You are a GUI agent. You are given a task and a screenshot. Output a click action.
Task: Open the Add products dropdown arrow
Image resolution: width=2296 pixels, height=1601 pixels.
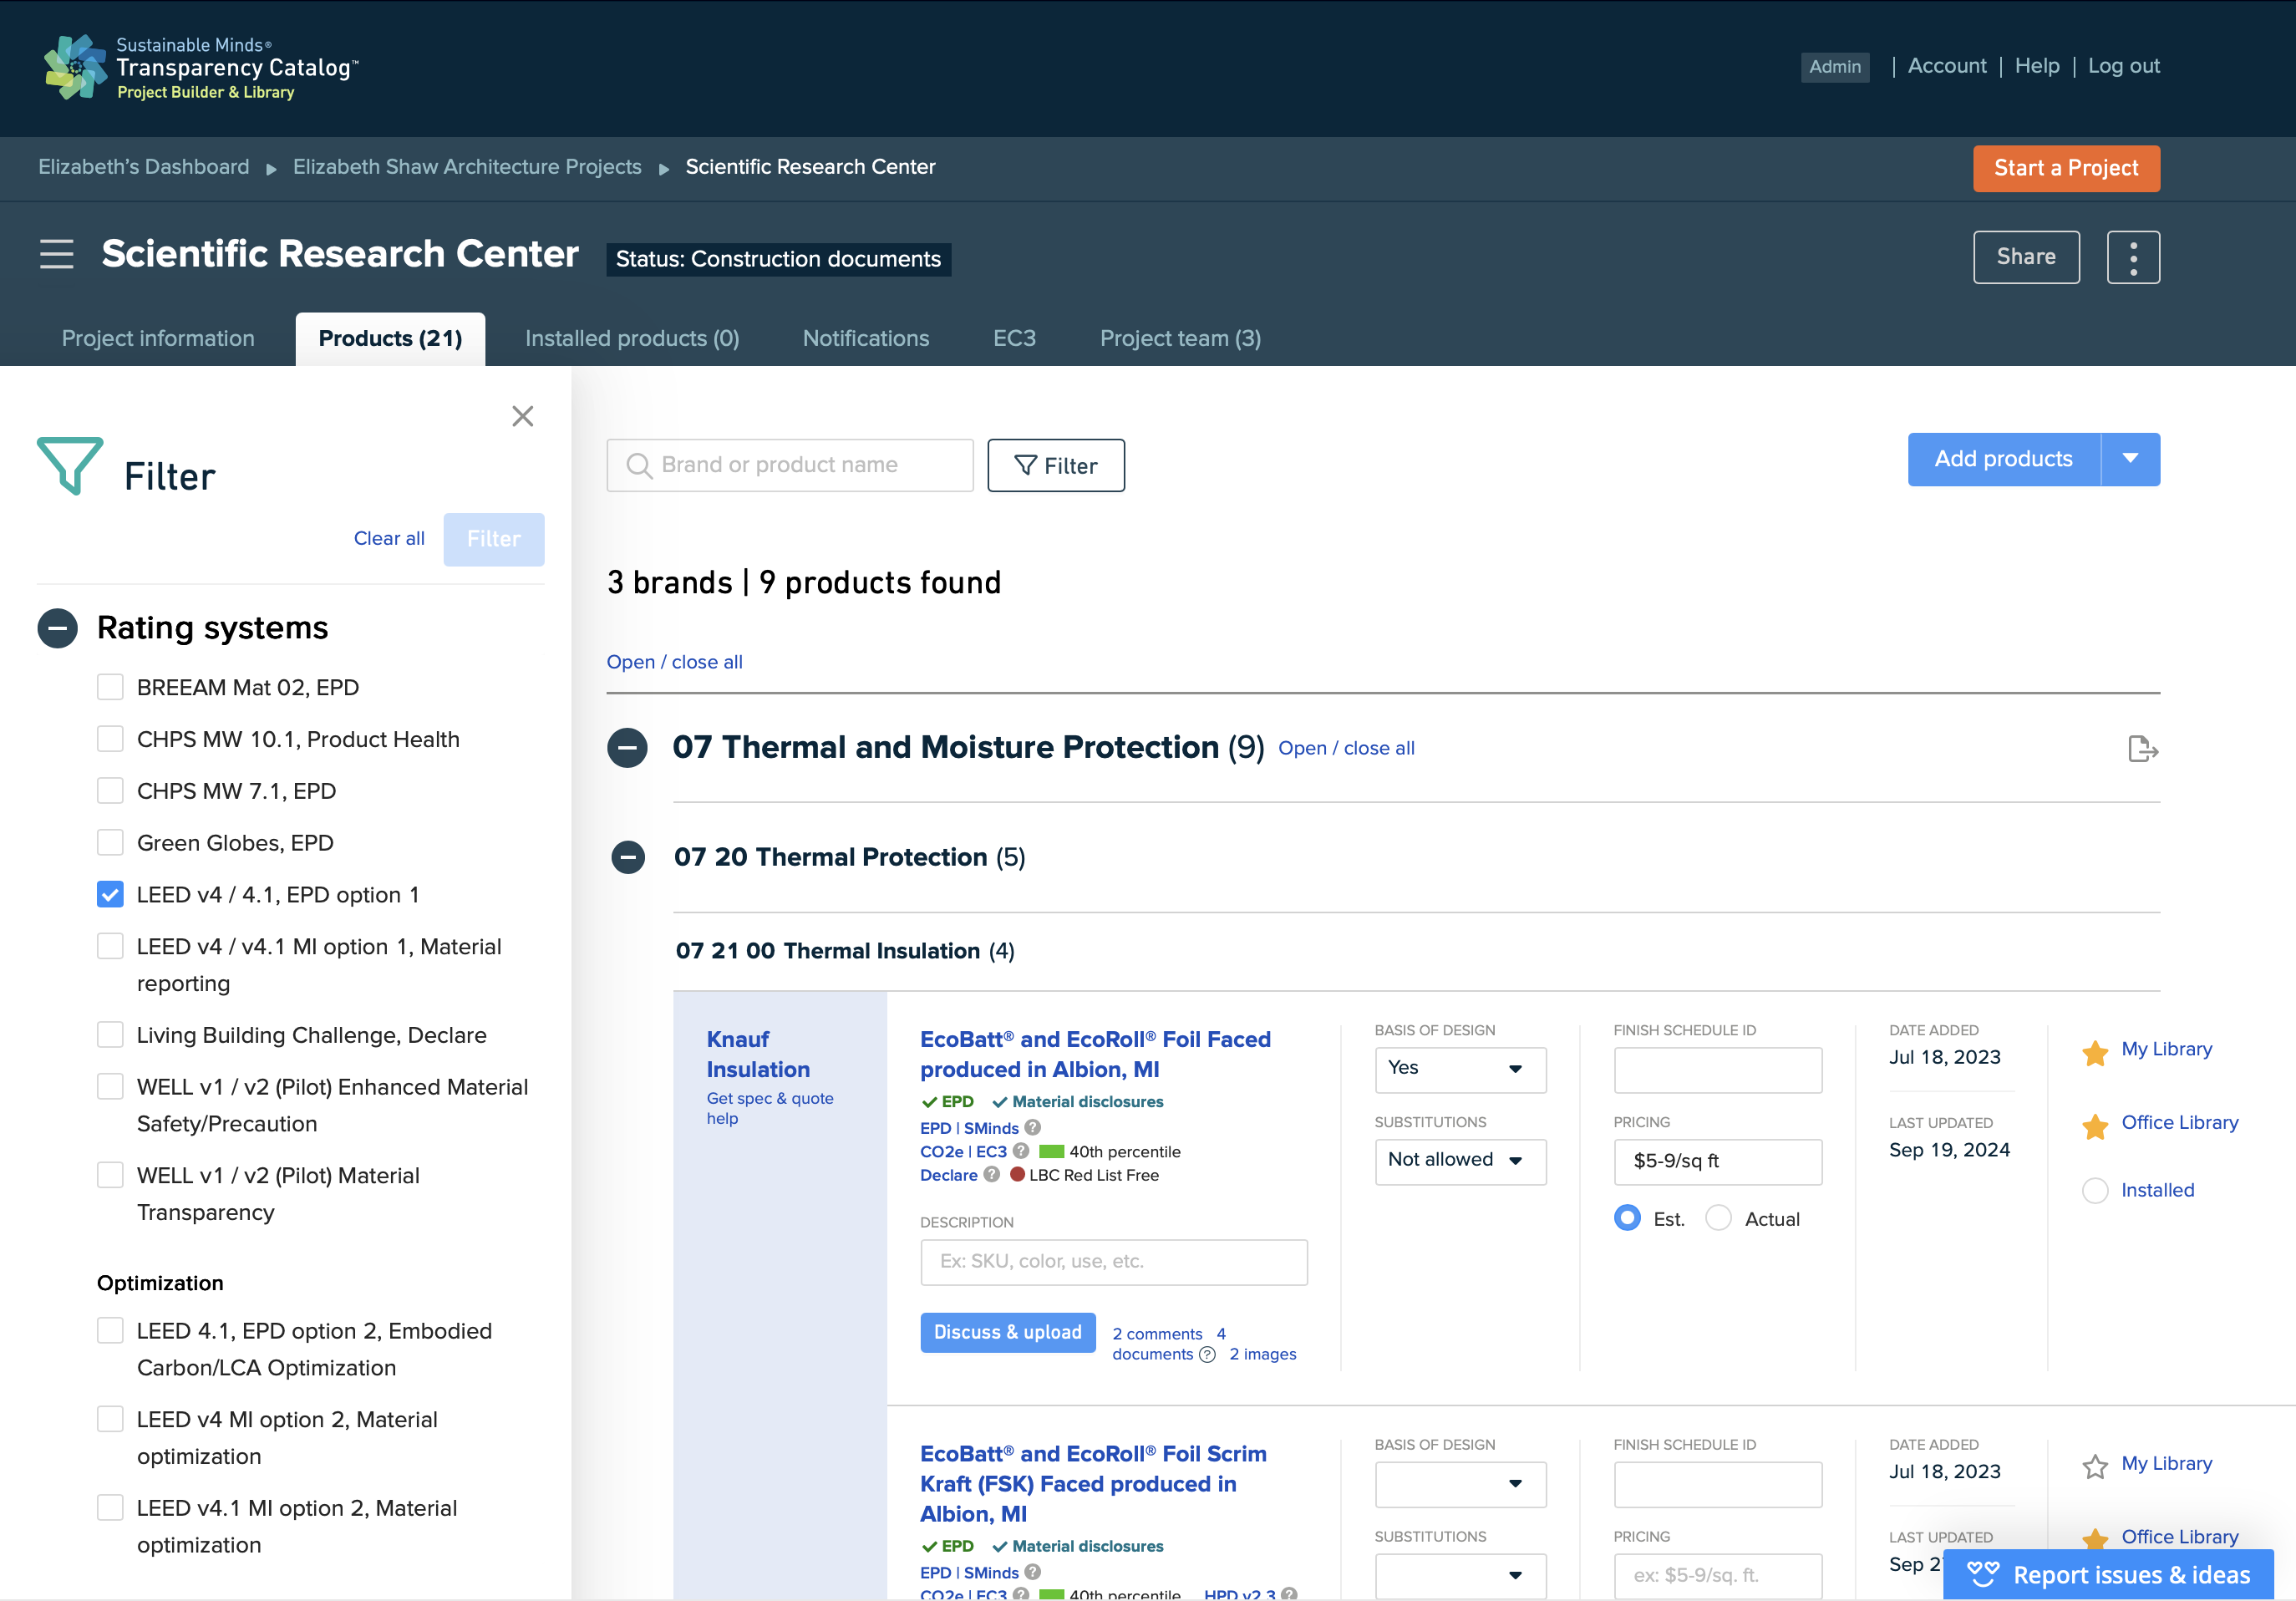2130,459
